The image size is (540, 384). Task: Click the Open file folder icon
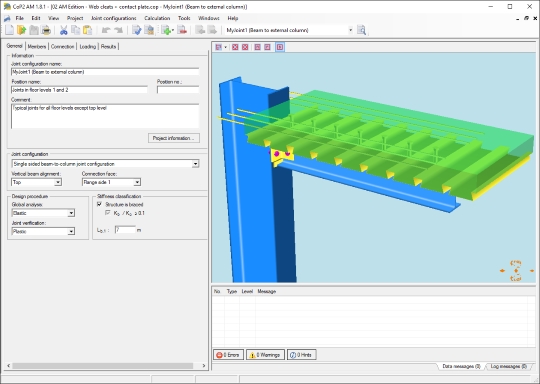point(22,30)
